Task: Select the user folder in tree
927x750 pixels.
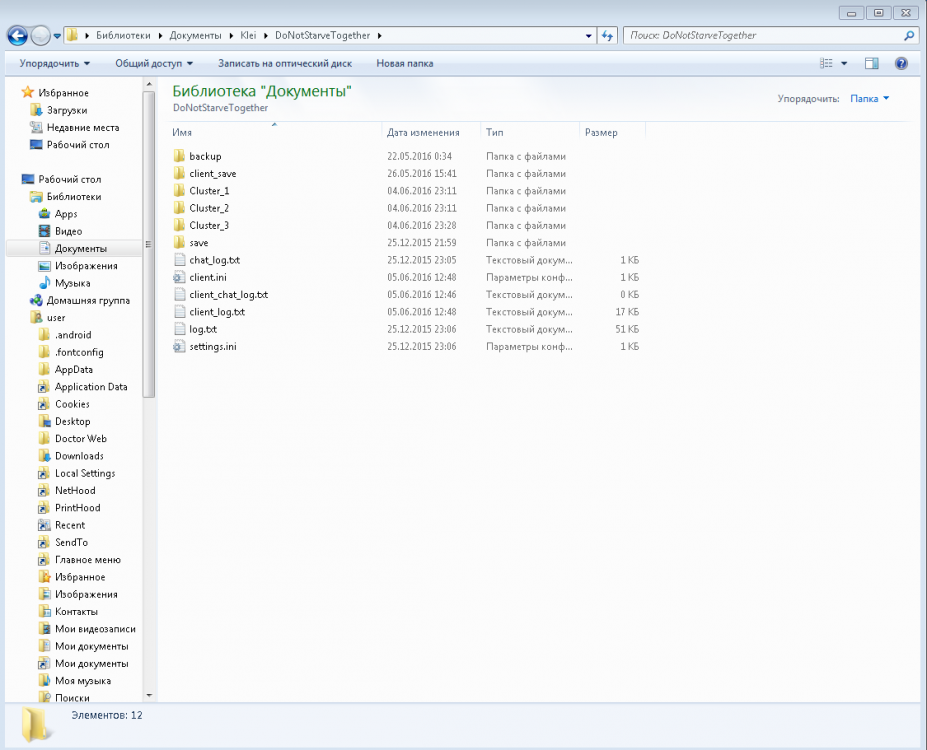Action: tap(47, 317)
